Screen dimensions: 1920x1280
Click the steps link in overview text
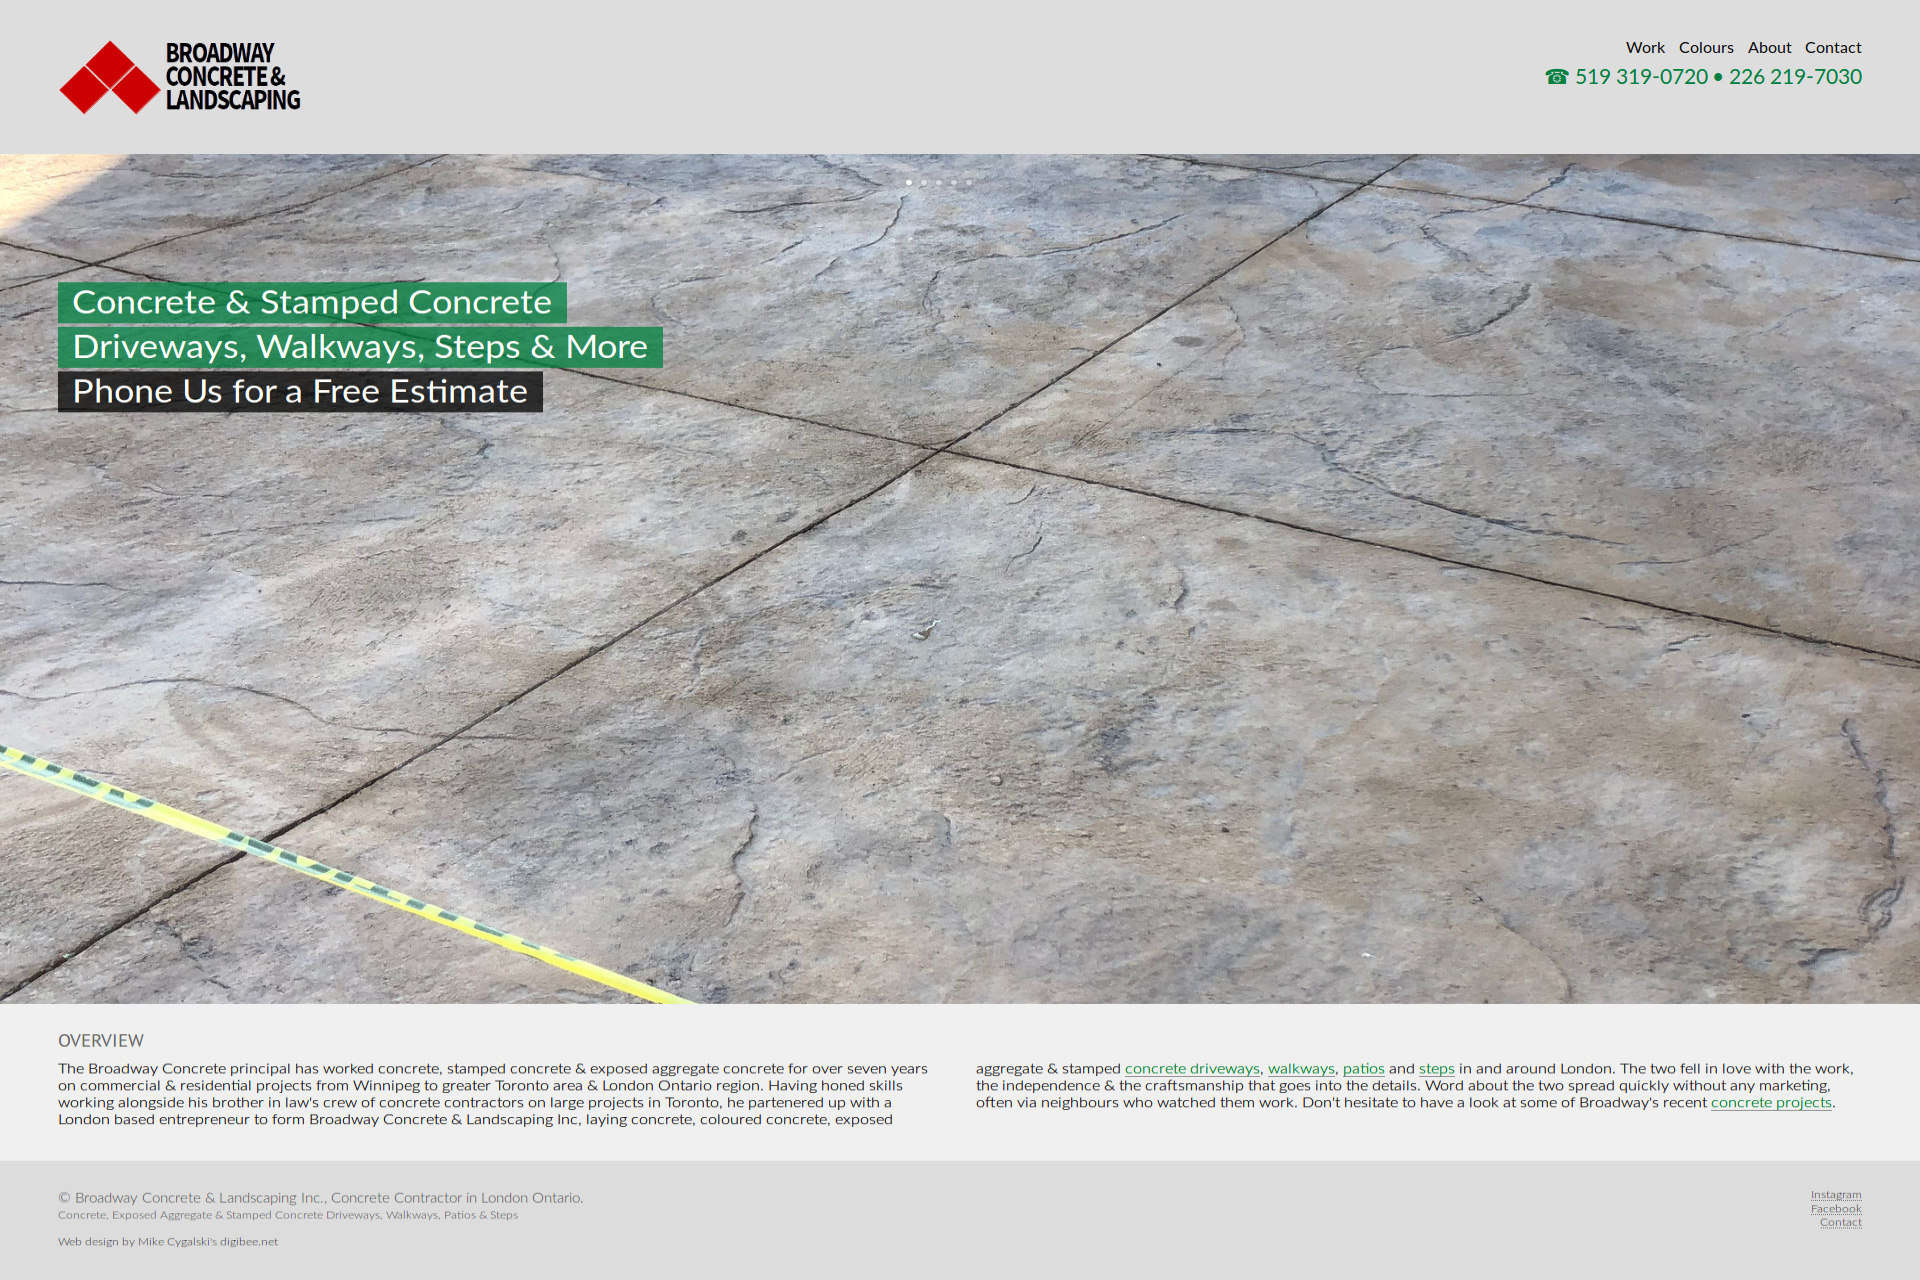1436,1068
